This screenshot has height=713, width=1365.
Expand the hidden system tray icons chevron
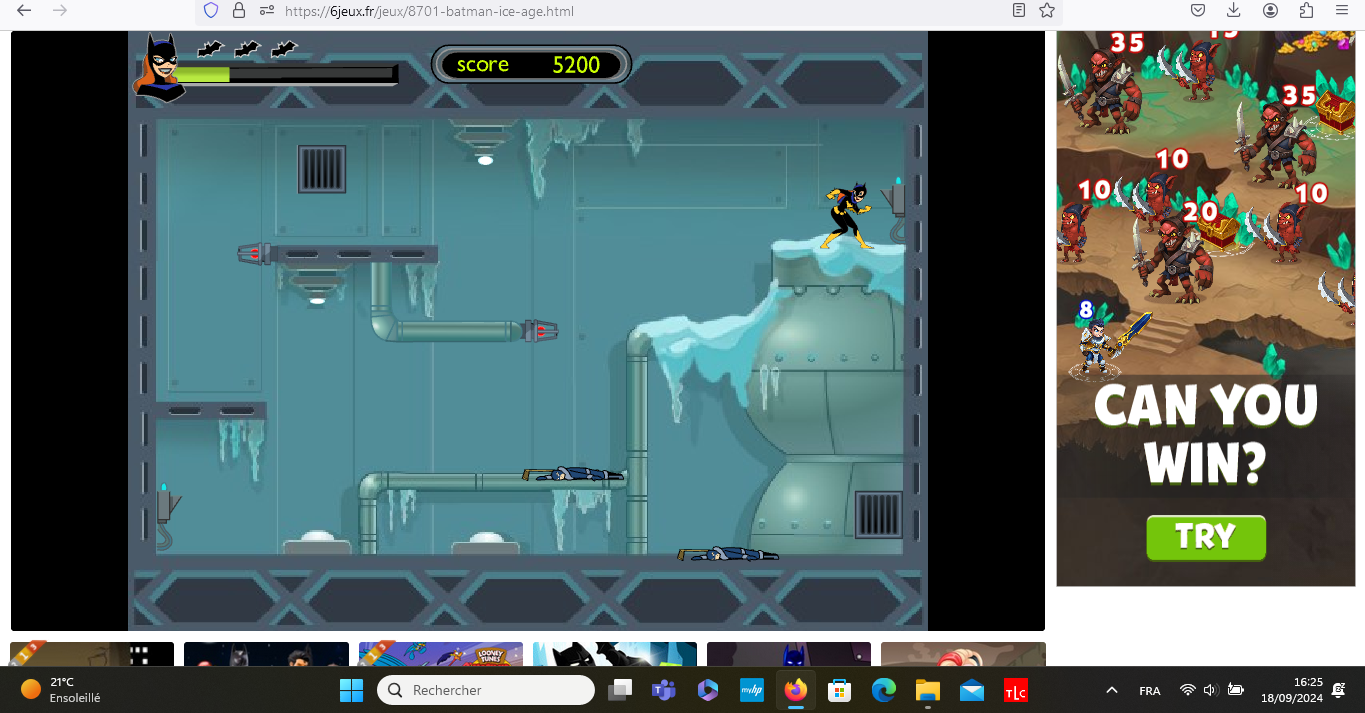[1111, 690]
